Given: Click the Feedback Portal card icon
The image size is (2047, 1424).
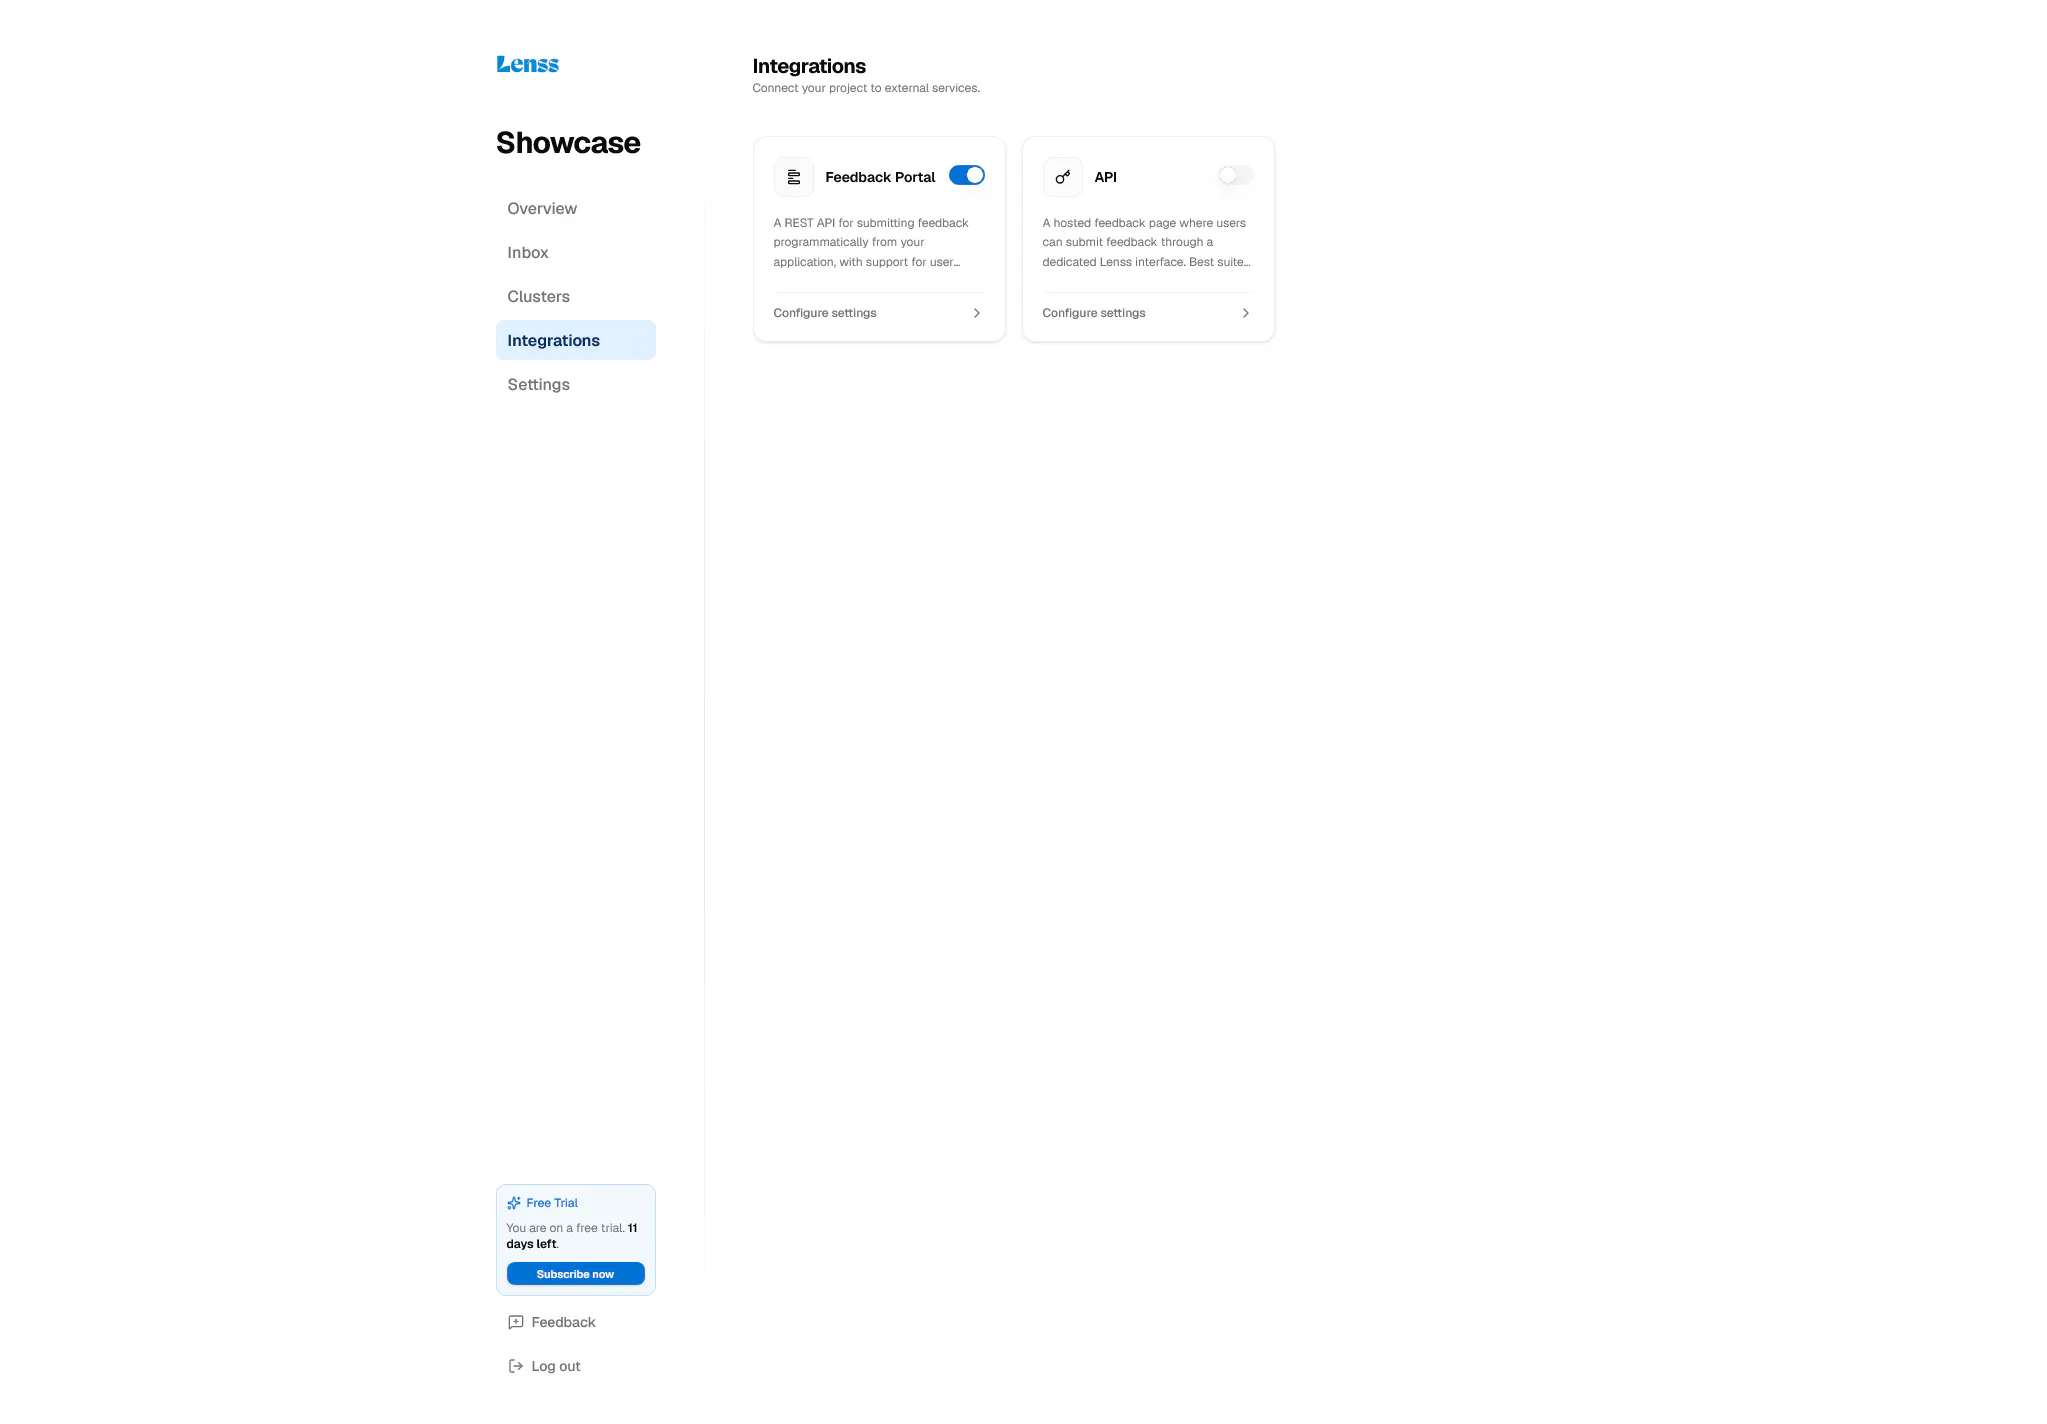Looking at the screenshot, I should point(794,177).
